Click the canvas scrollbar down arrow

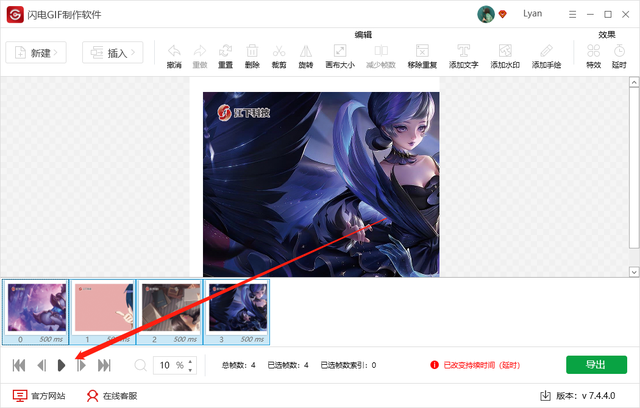tap(634, 272)
